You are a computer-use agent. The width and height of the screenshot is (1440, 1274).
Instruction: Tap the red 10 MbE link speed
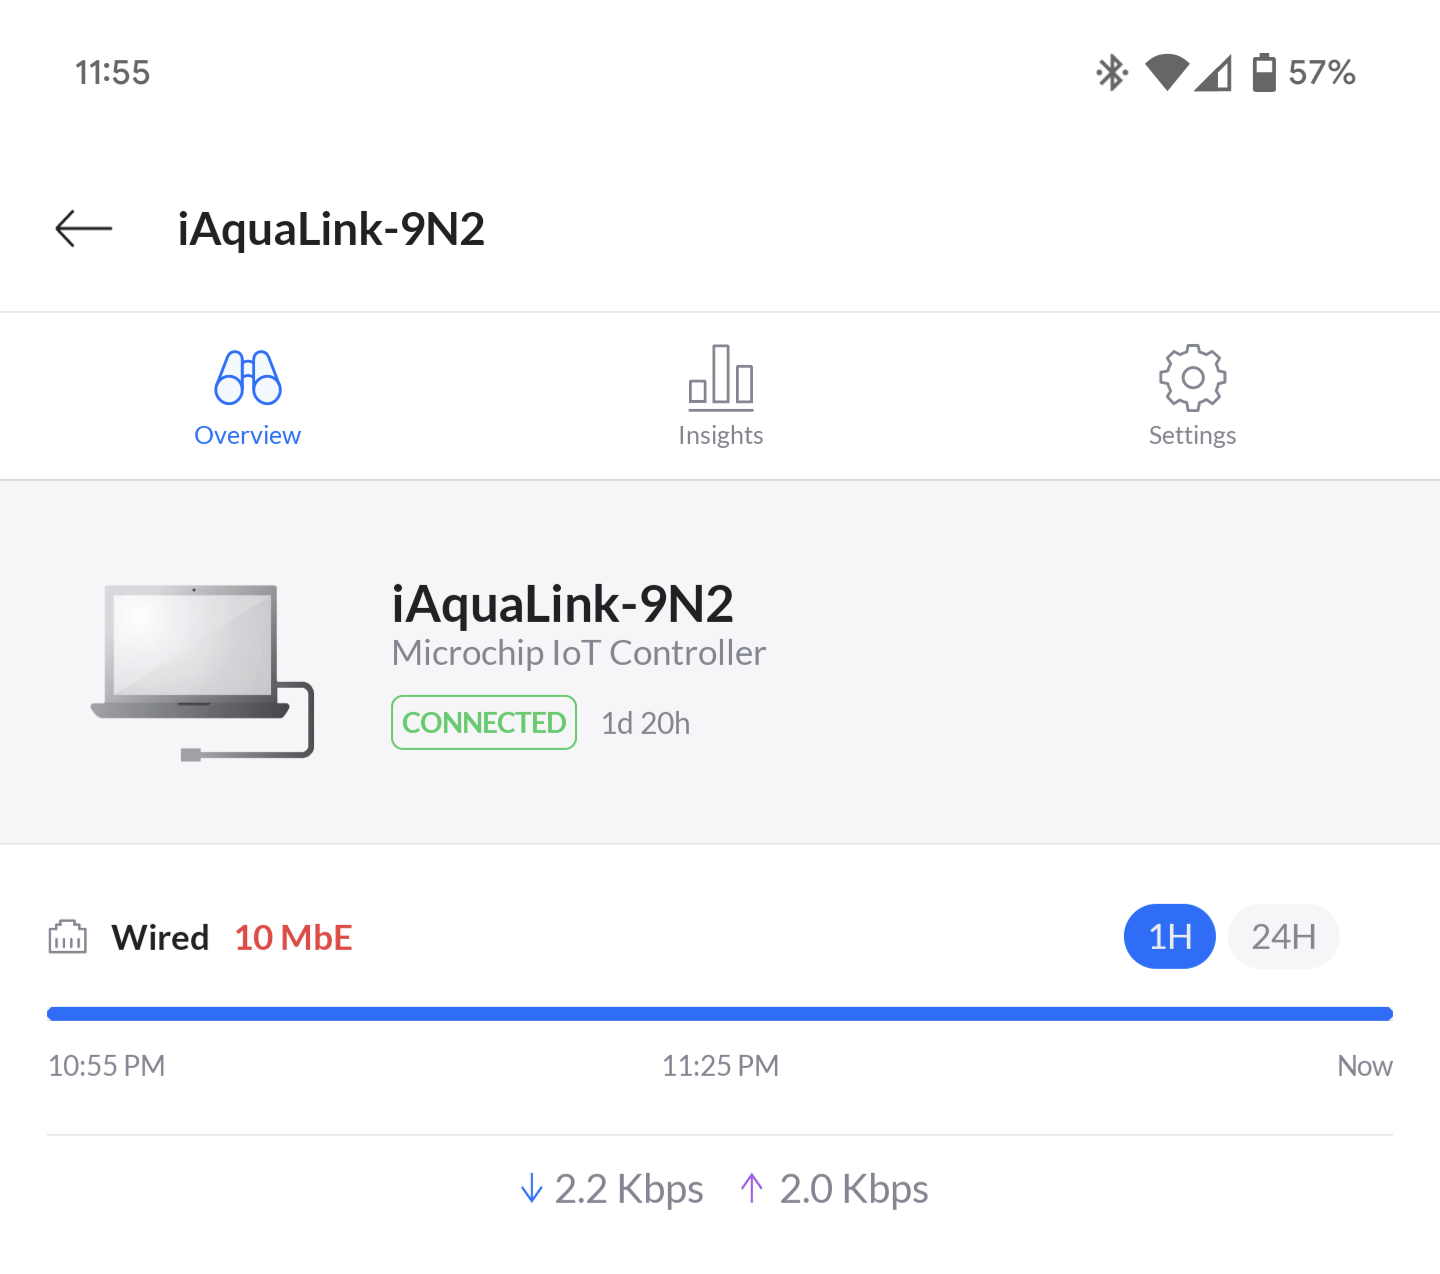coord(294,938)
